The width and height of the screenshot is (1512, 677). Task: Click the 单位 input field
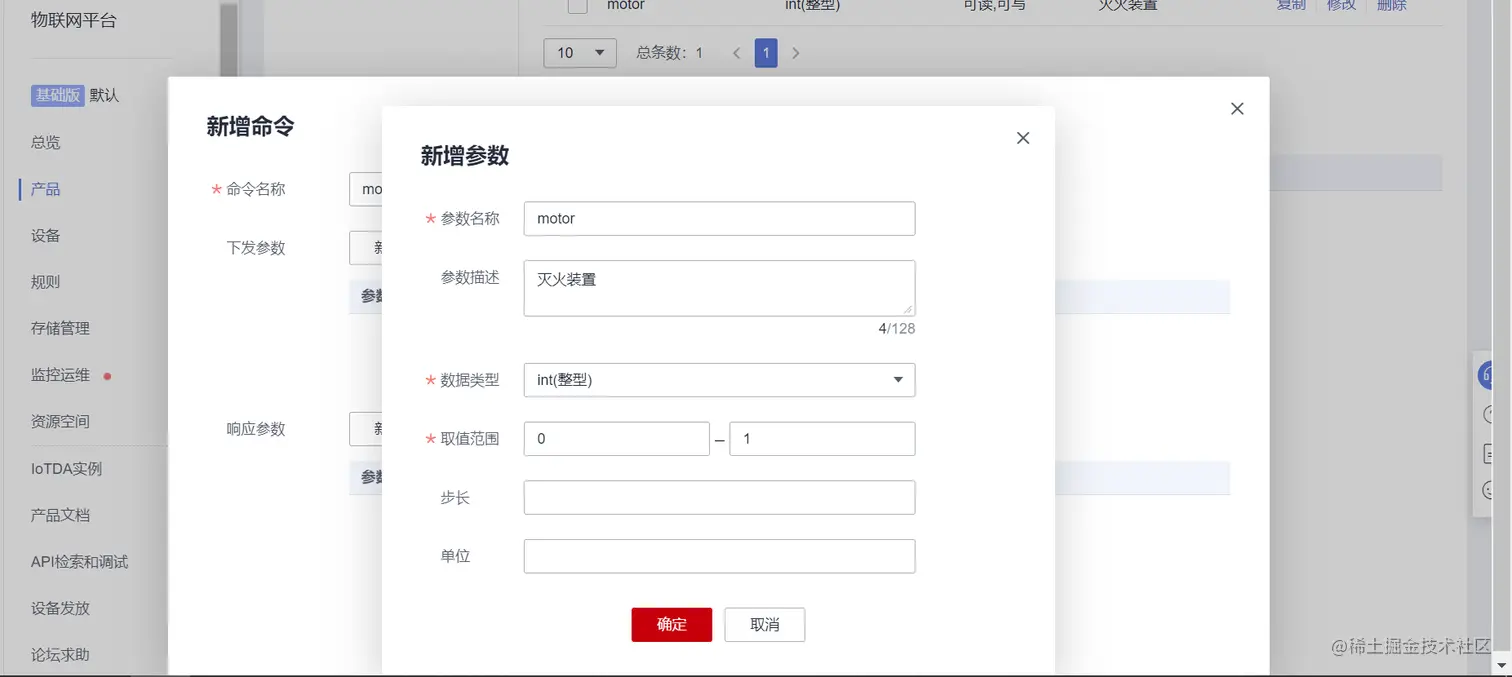[719, 556]
